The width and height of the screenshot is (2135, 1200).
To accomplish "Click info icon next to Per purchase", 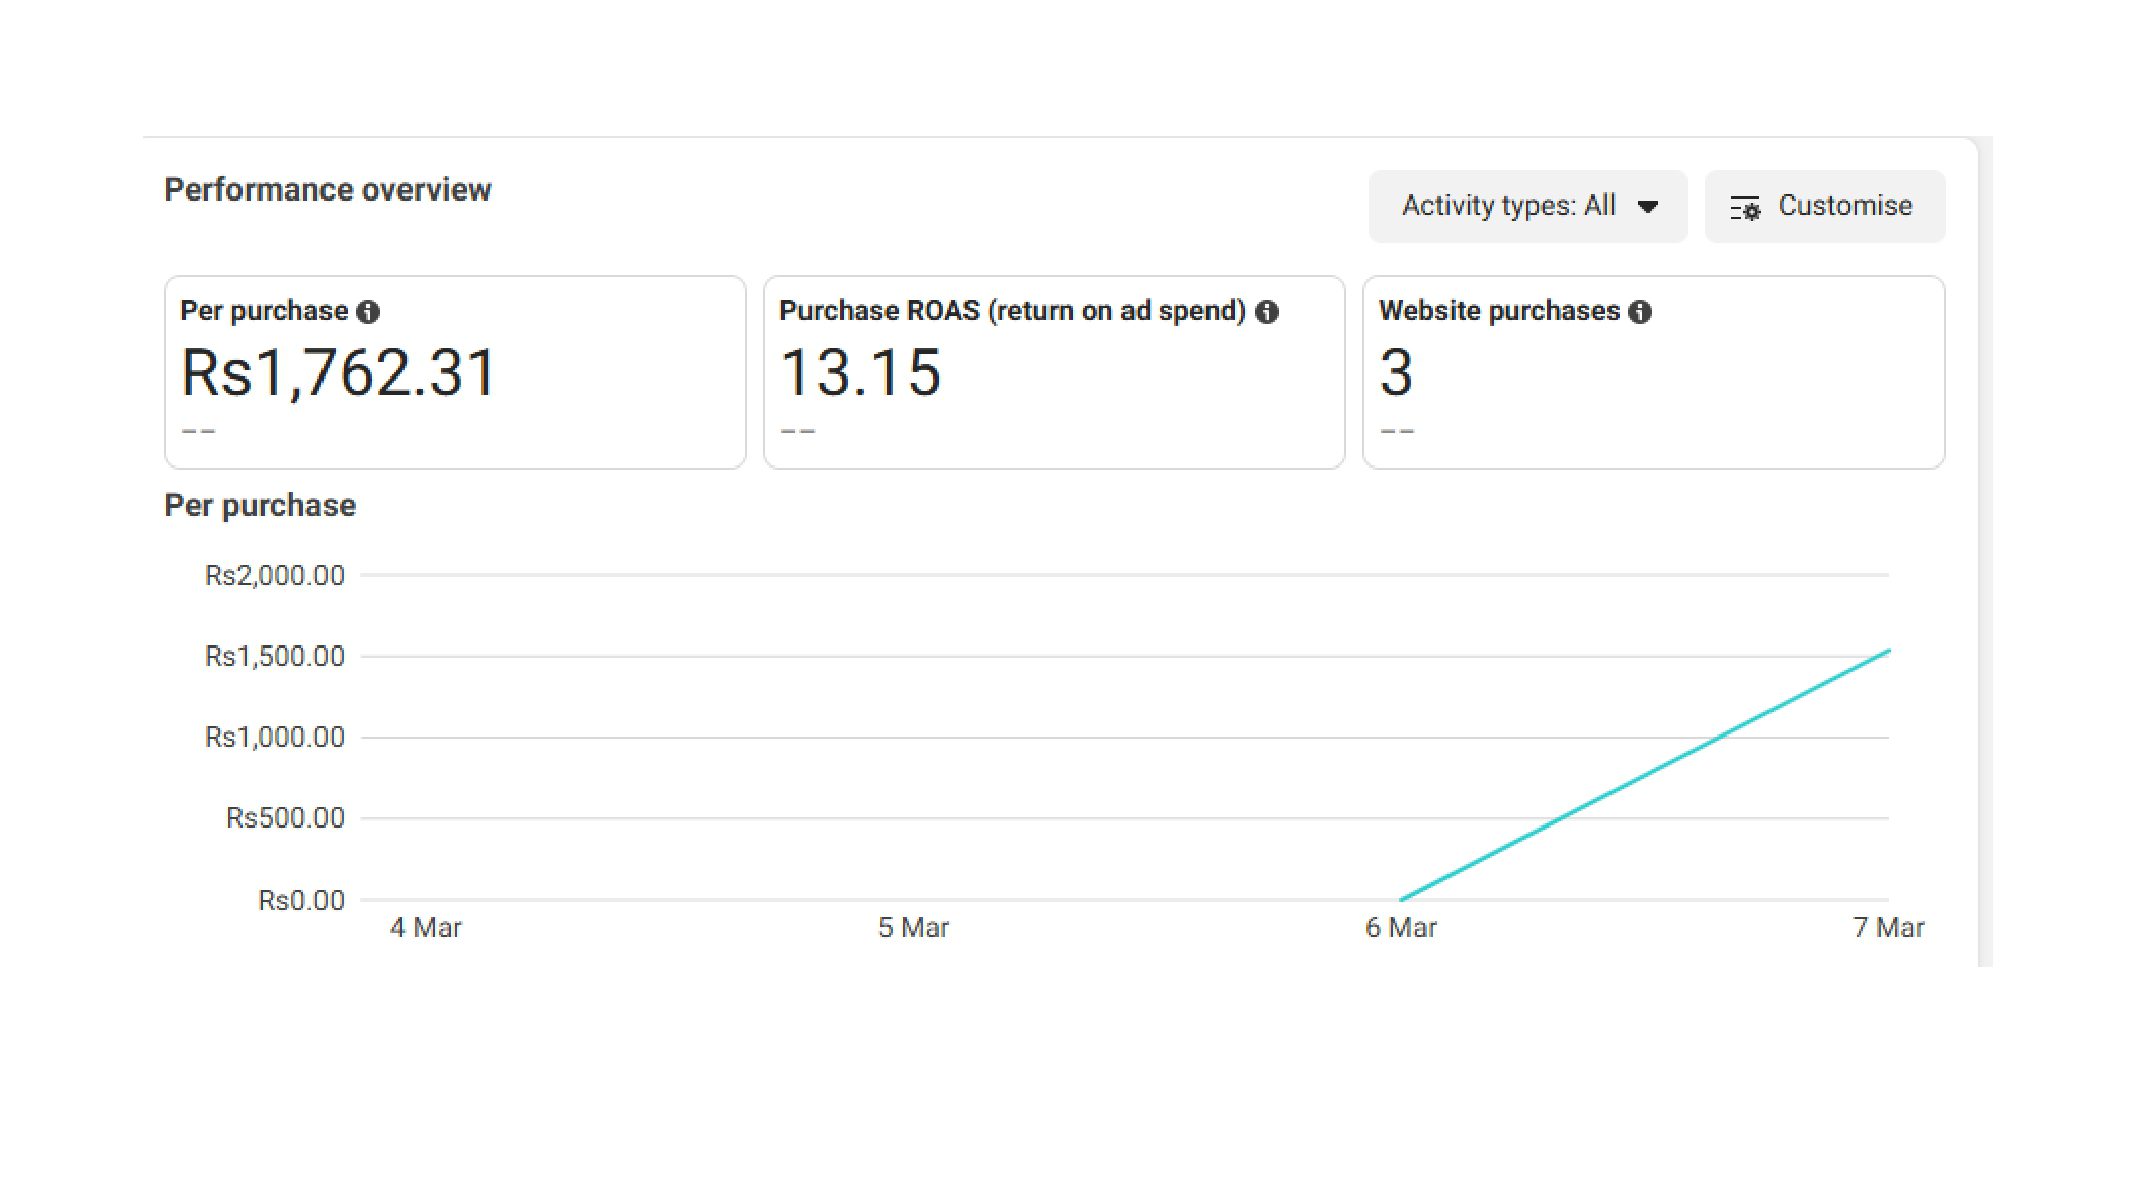I will click(368, 312).
